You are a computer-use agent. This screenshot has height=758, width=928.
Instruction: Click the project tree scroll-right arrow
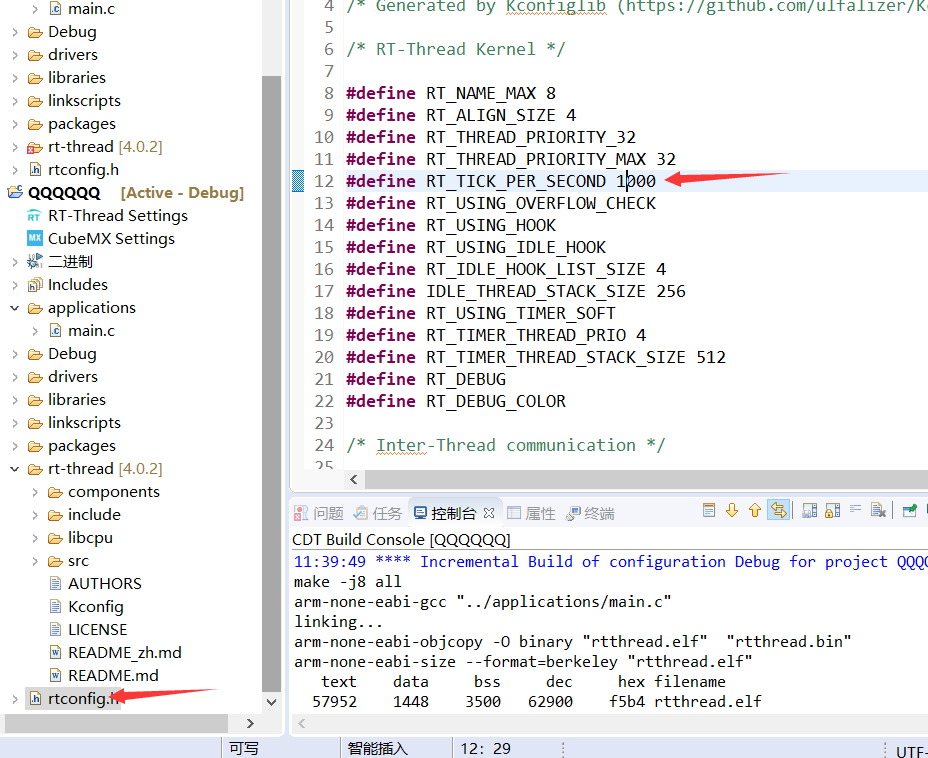tap(250, 723)
